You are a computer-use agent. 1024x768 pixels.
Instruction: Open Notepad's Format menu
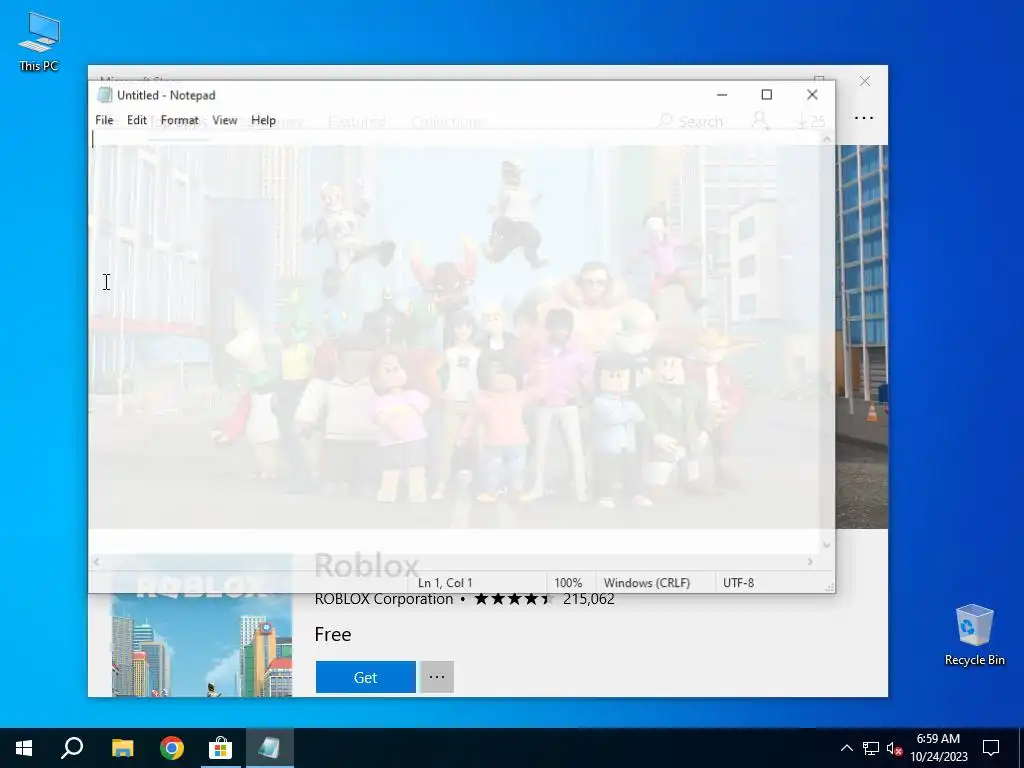(x=180, y=120)
